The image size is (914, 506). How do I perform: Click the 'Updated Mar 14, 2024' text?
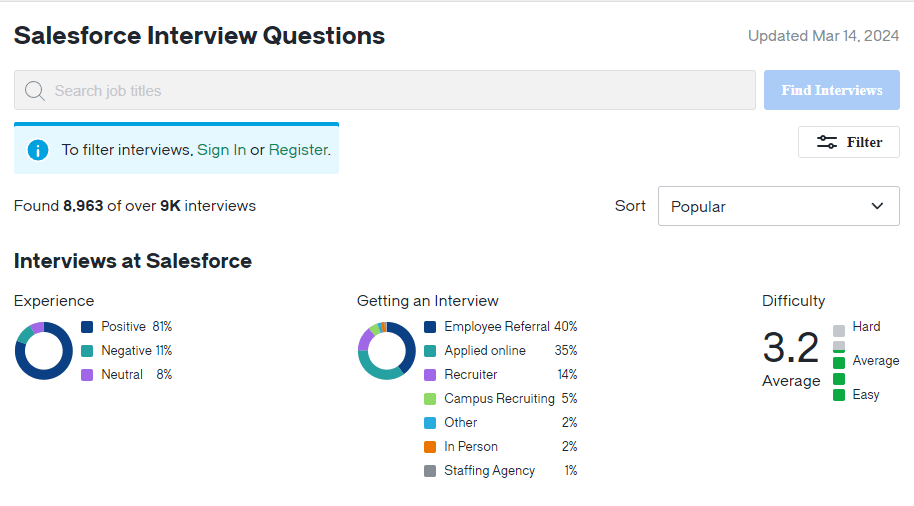pos(824,36)
